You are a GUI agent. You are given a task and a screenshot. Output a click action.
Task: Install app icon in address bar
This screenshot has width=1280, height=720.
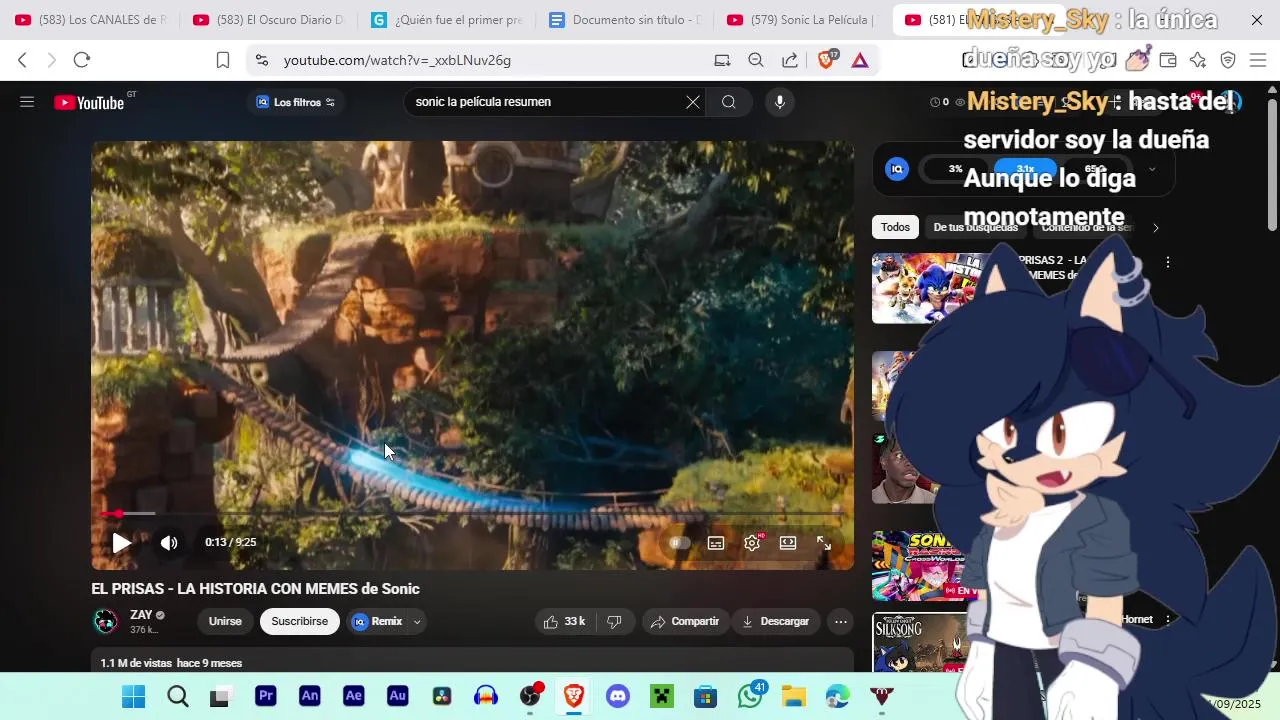click(x=722, y=60)
